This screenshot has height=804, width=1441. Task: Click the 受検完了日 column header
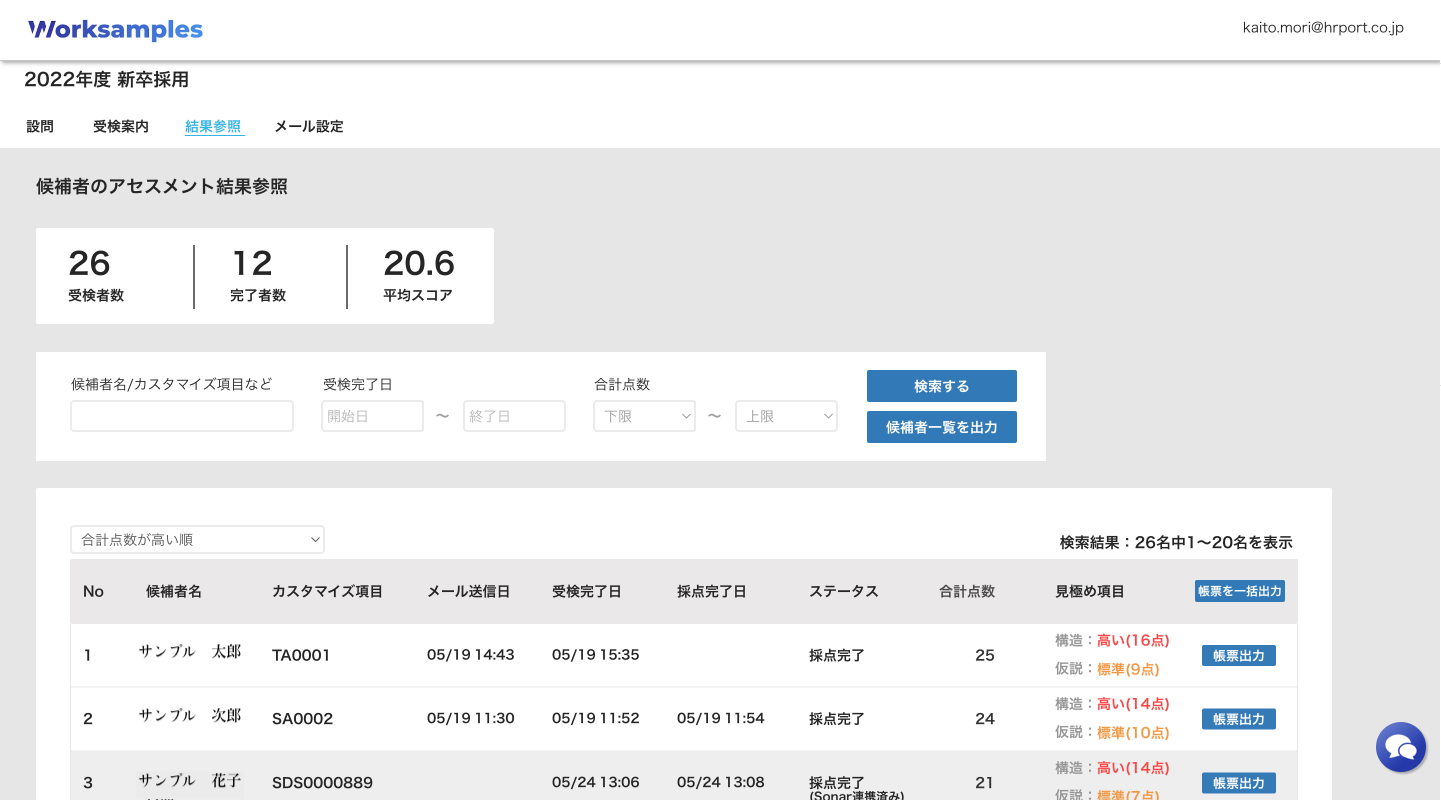[586, 592]
